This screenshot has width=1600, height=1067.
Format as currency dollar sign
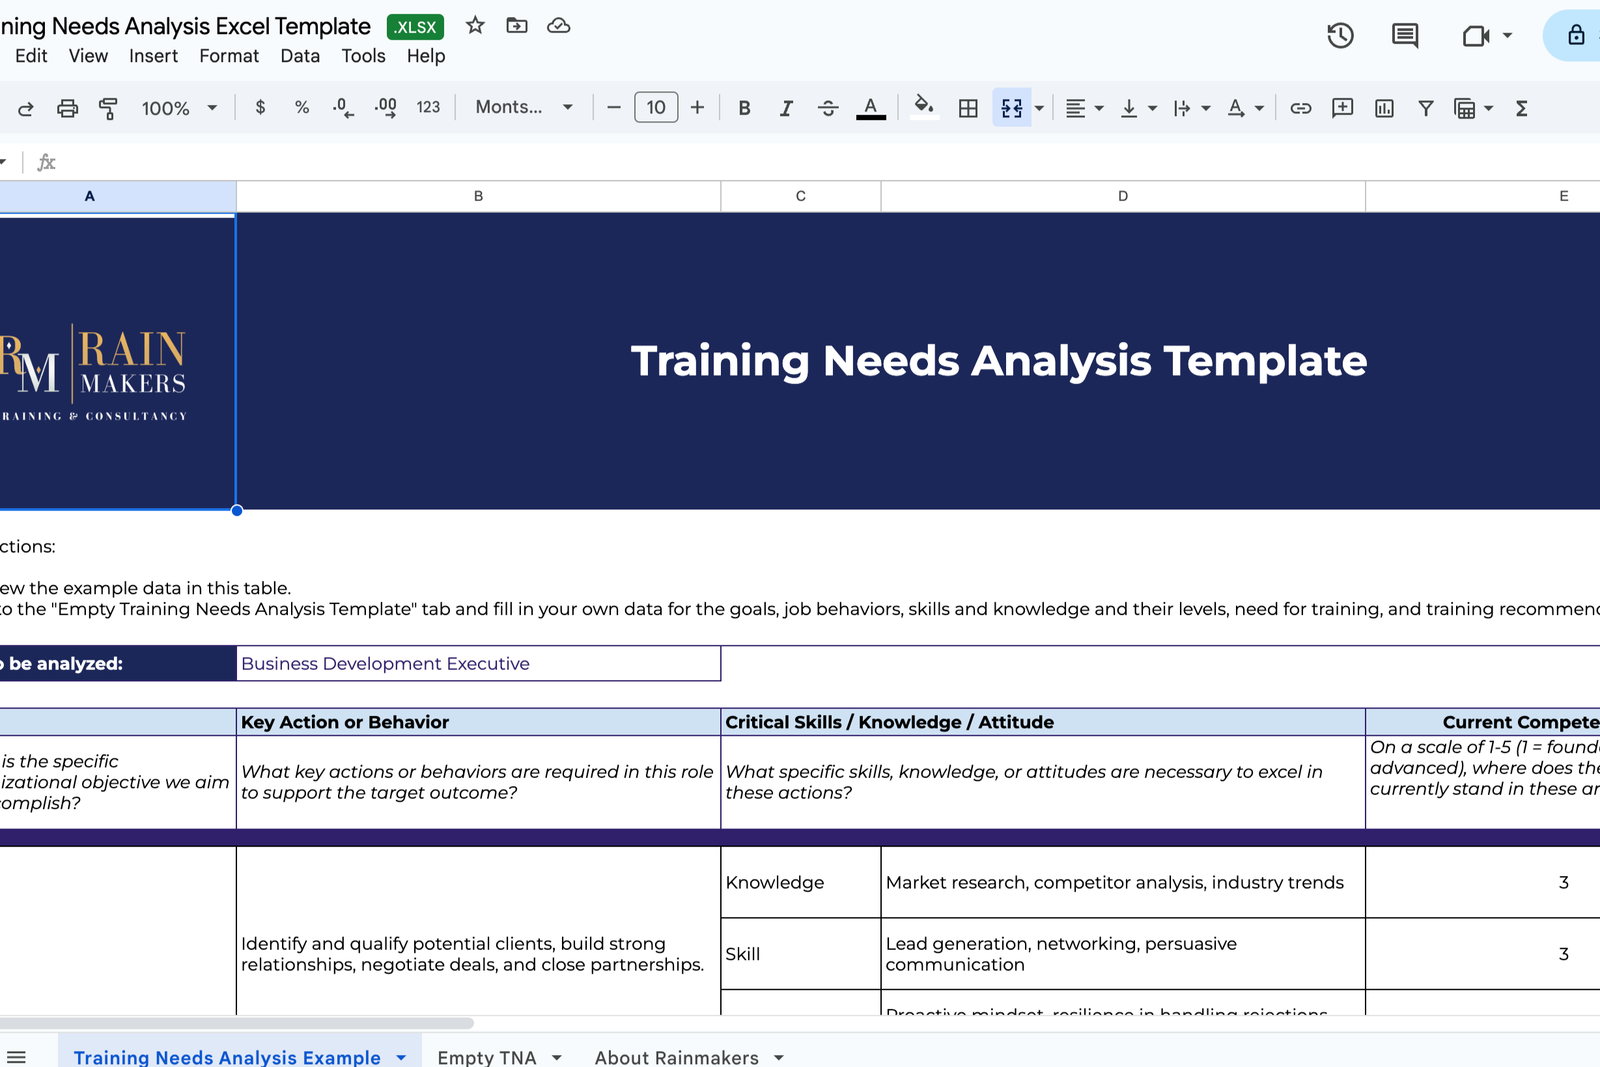coord(260,107)
